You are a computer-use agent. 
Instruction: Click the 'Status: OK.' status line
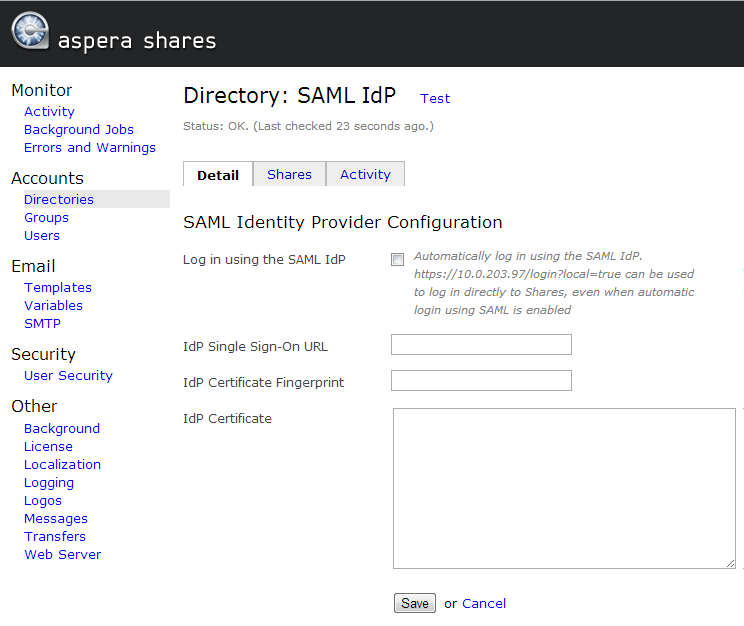[308, 126]
